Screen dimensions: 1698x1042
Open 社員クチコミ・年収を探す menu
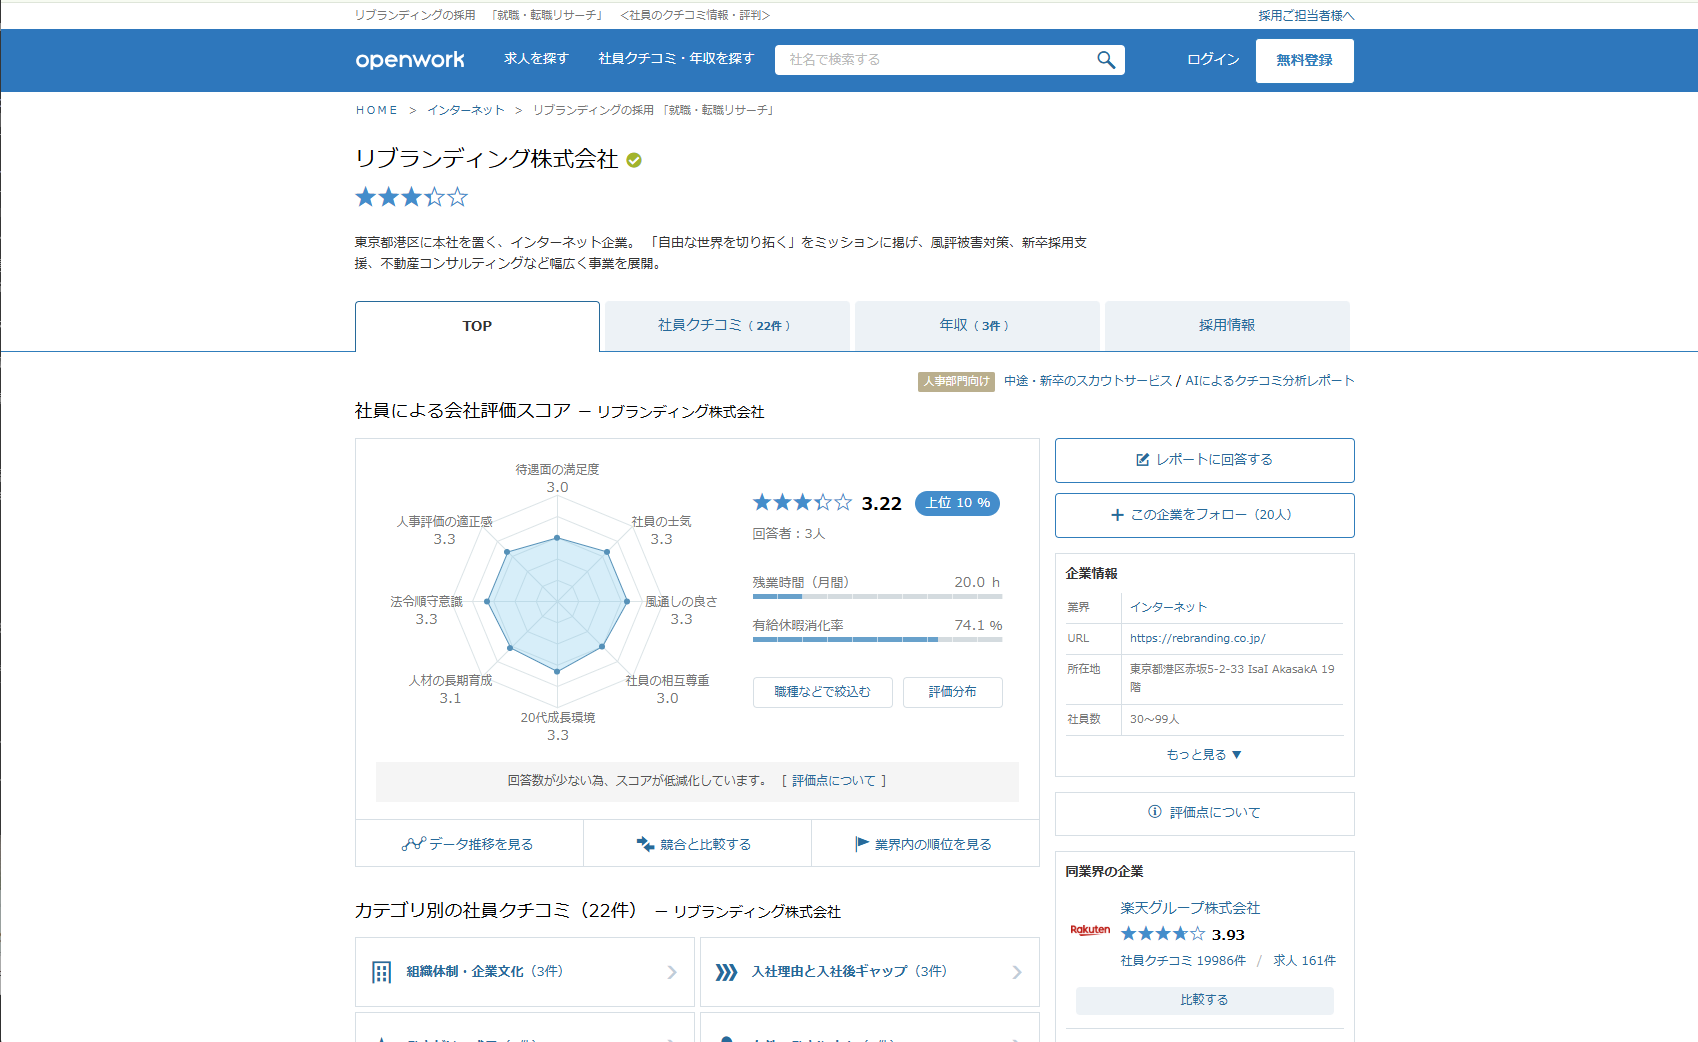click(x=676, y=59)
